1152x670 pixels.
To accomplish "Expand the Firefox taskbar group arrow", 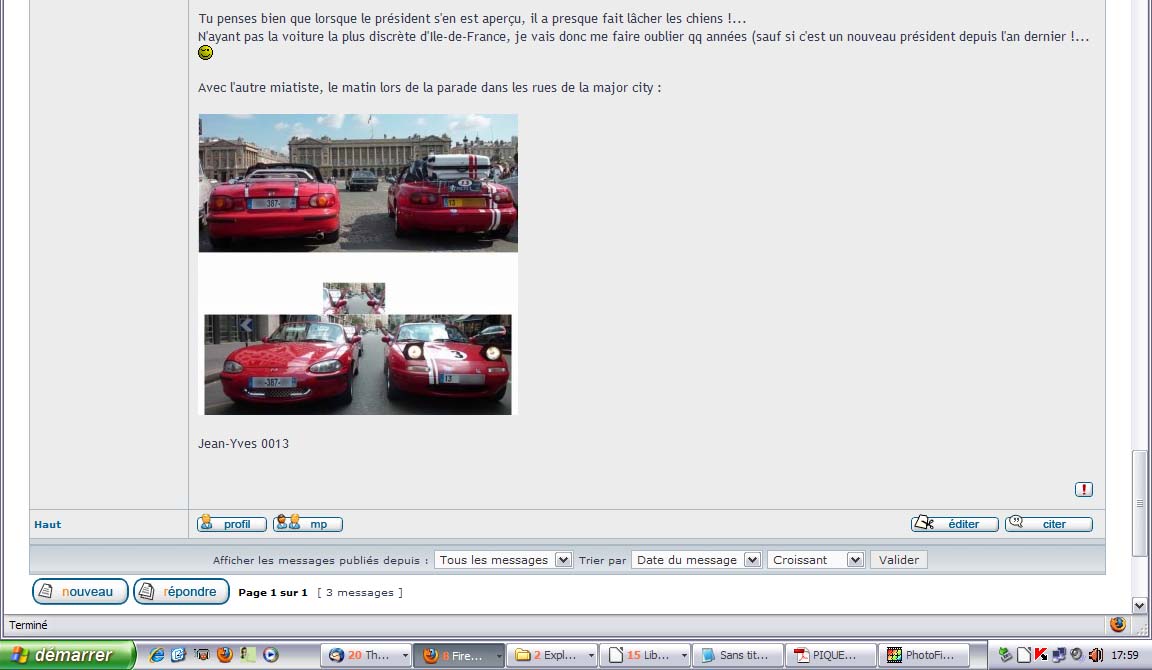I will pyautogui.click(x=499, y=655).
